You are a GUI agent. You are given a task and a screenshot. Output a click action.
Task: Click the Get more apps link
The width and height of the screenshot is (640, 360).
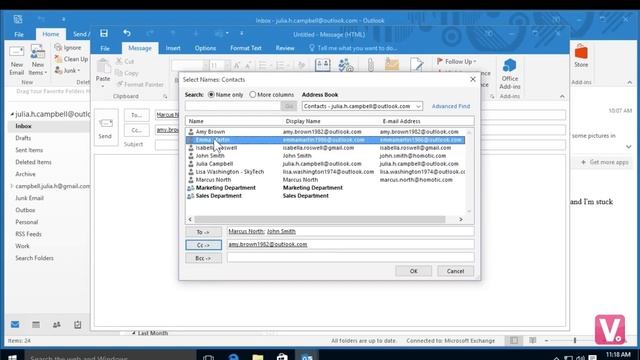click(x=605, y=162)
